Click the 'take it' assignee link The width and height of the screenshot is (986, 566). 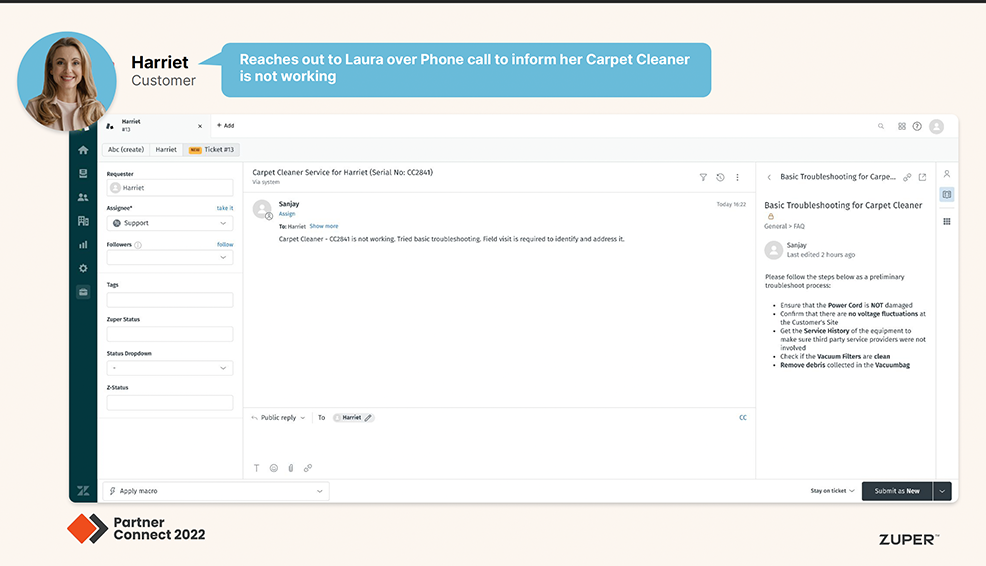click(225, 208)
